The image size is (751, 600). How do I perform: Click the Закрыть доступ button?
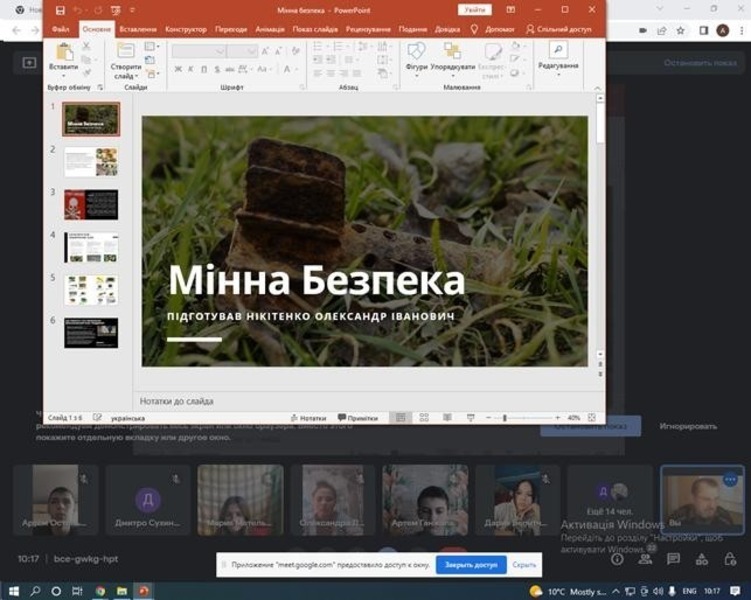point(470,565)
